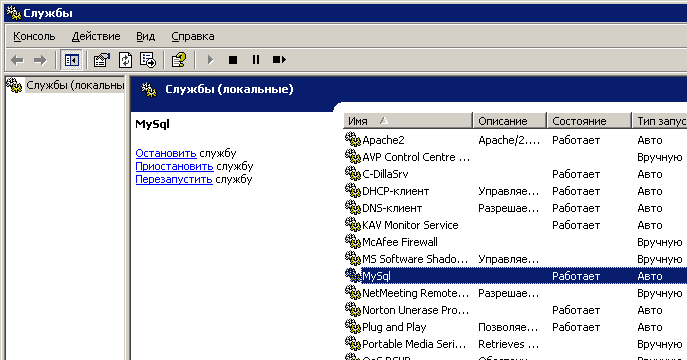
Task: Select Службы (локальные) tree node
Action: 75,85
